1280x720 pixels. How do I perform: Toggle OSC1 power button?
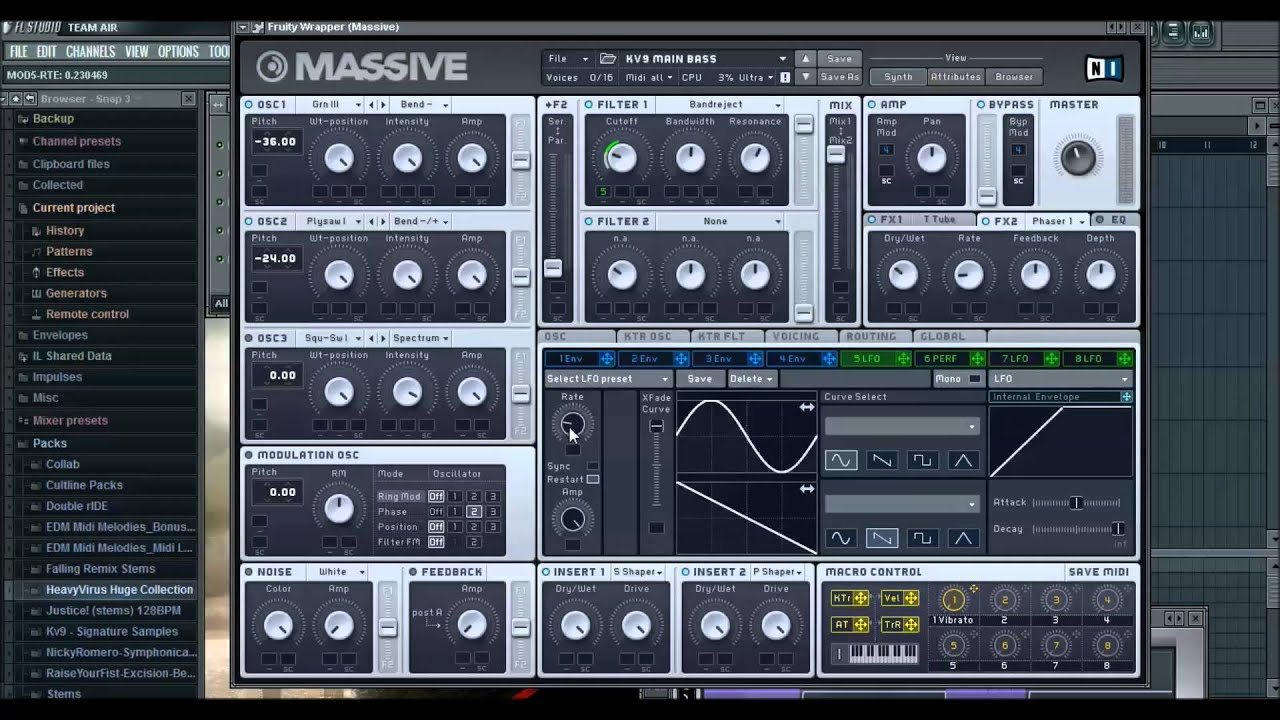pos(249,104)
